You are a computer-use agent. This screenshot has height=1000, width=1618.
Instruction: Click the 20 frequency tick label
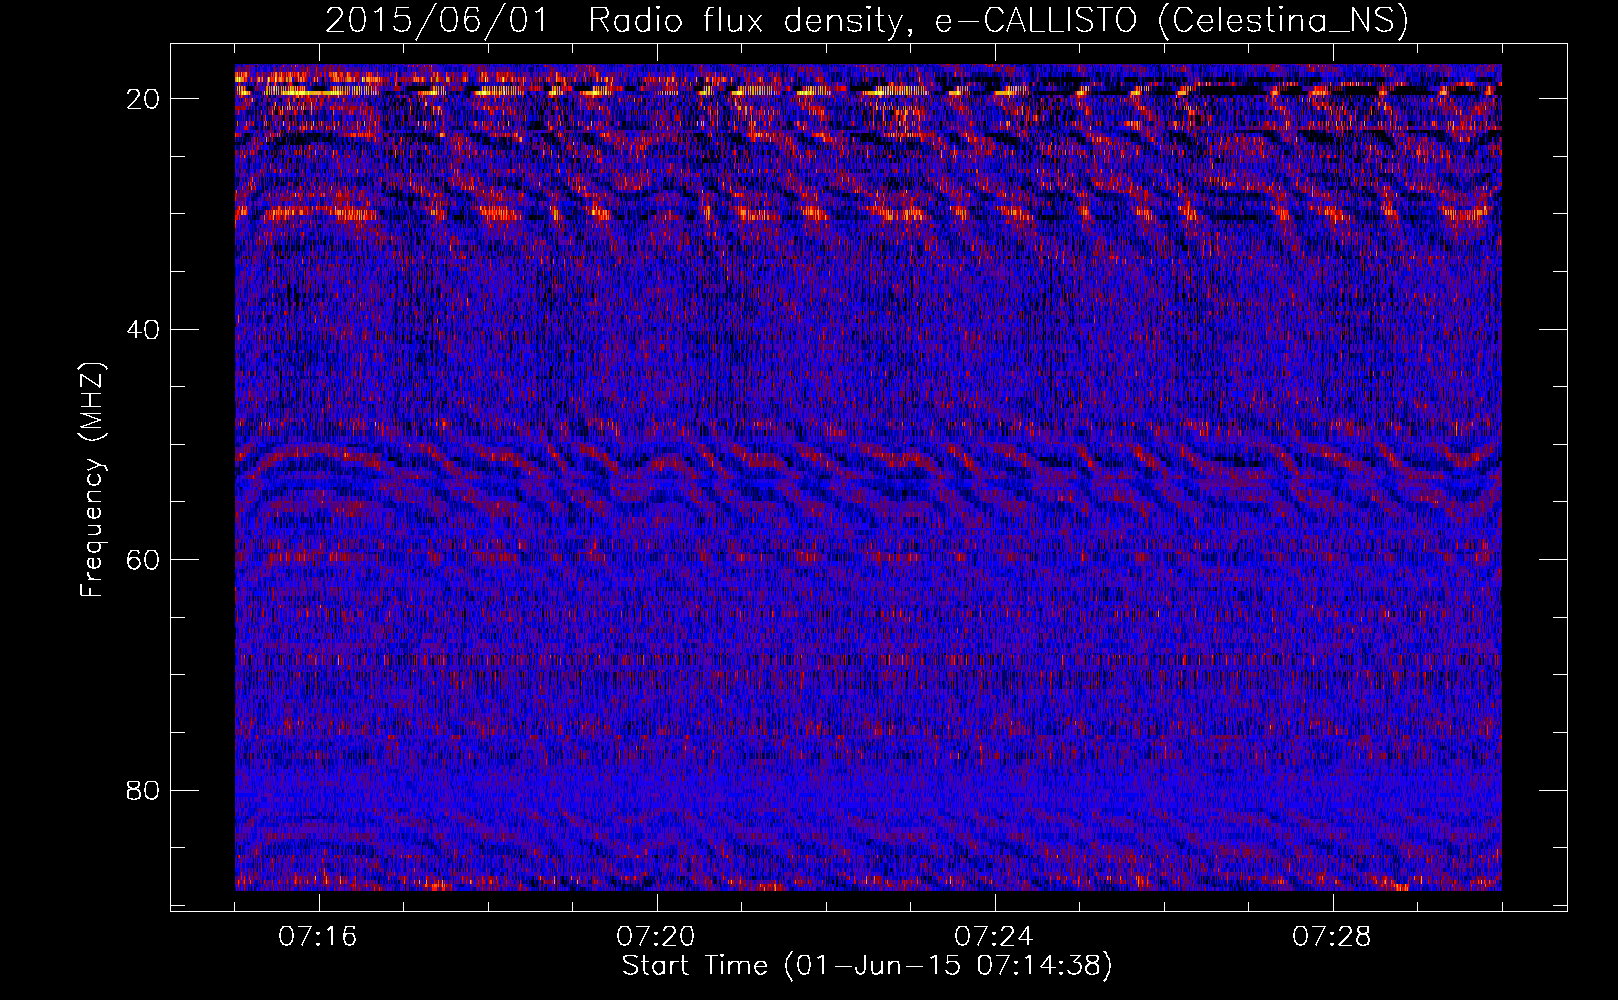pos(144,99)
